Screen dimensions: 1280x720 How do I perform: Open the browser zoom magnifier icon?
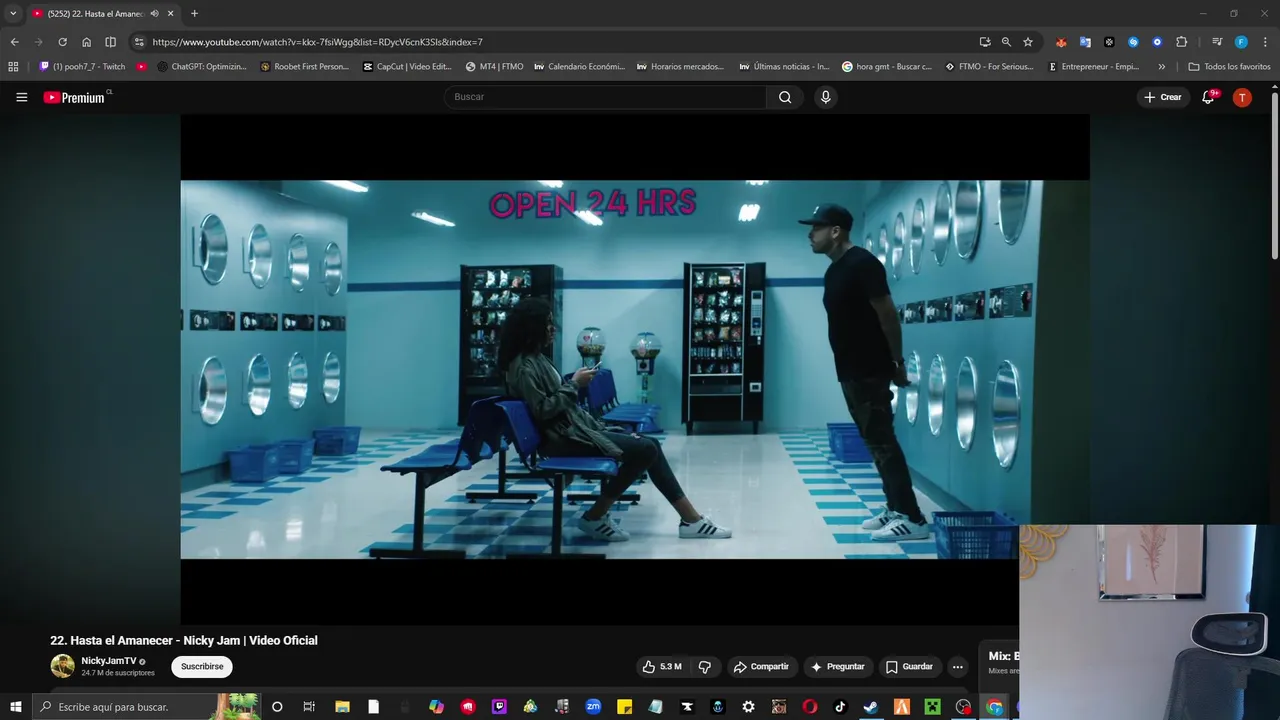point(1006,42)
